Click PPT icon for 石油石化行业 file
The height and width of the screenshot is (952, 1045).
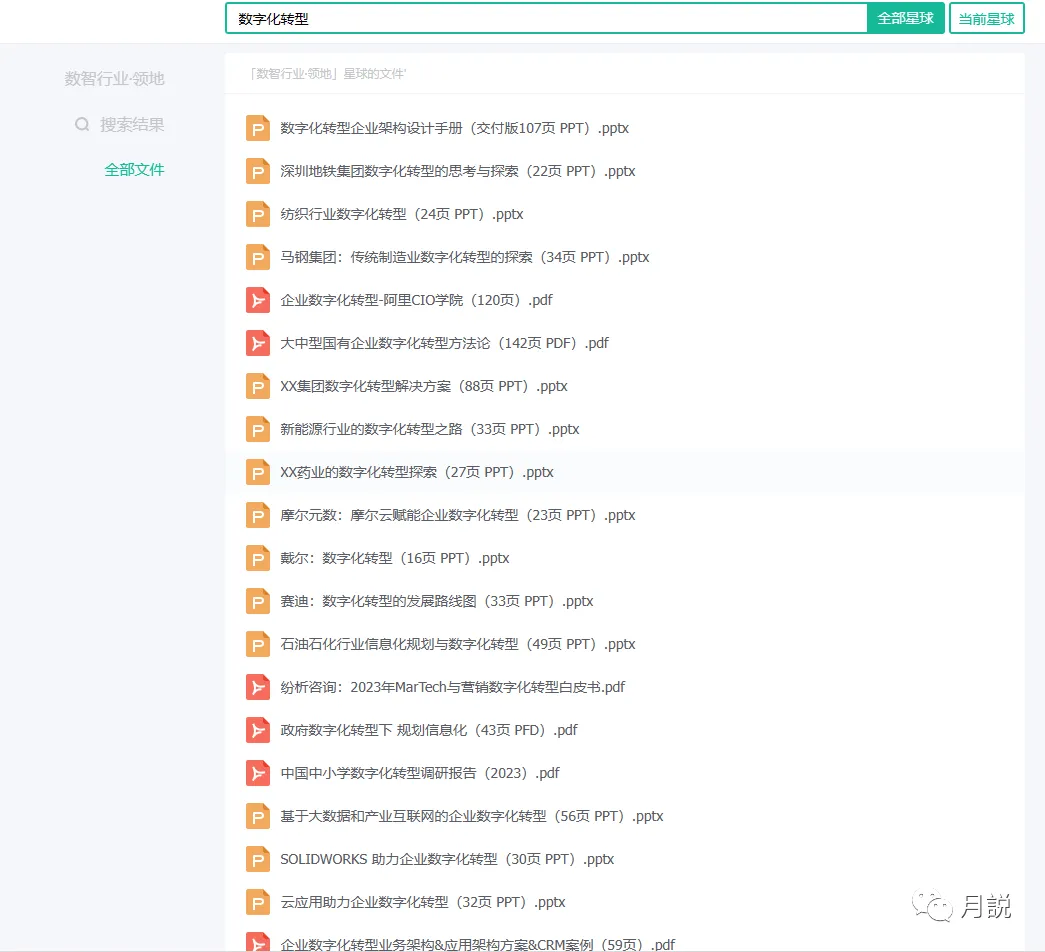258,644
